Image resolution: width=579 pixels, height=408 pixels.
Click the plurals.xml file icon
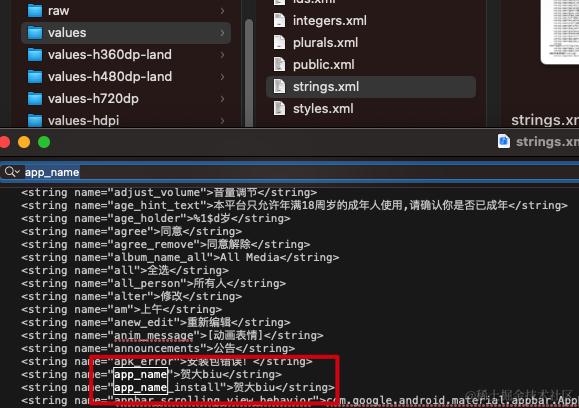click(x=280, y=42)
